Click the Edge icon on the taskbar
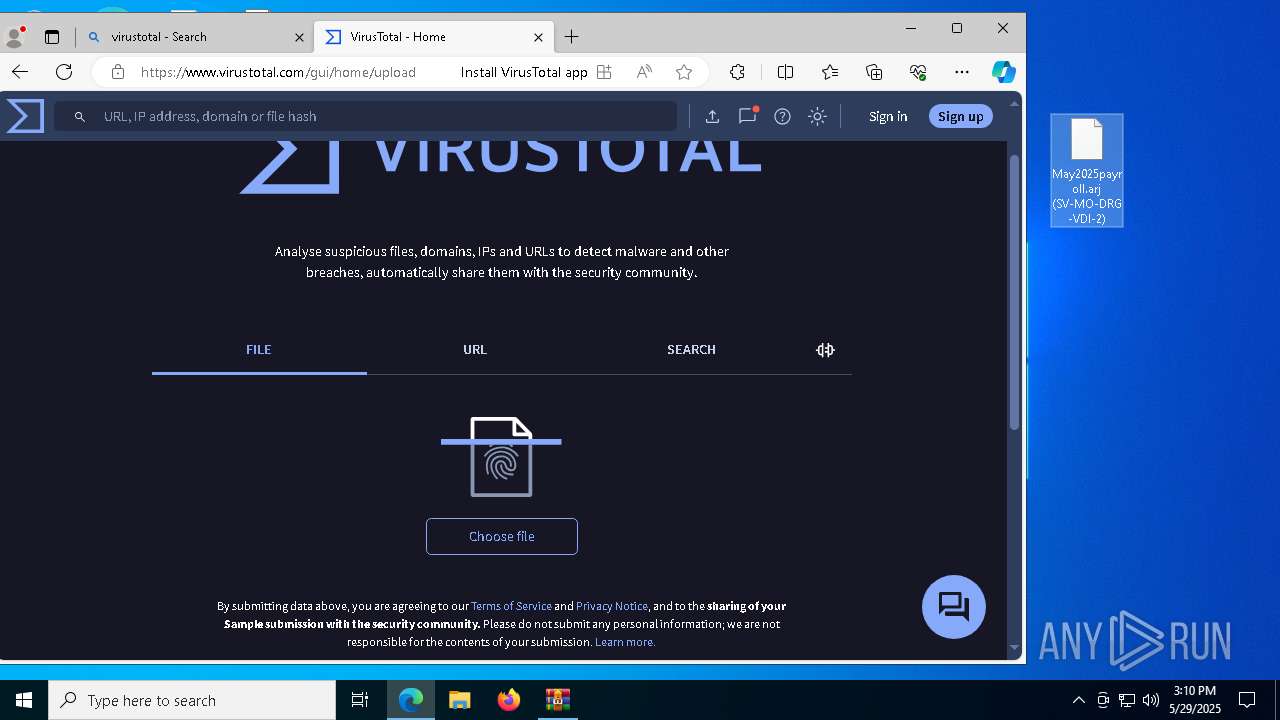1280x720 pixels. (x=411, y=700)
